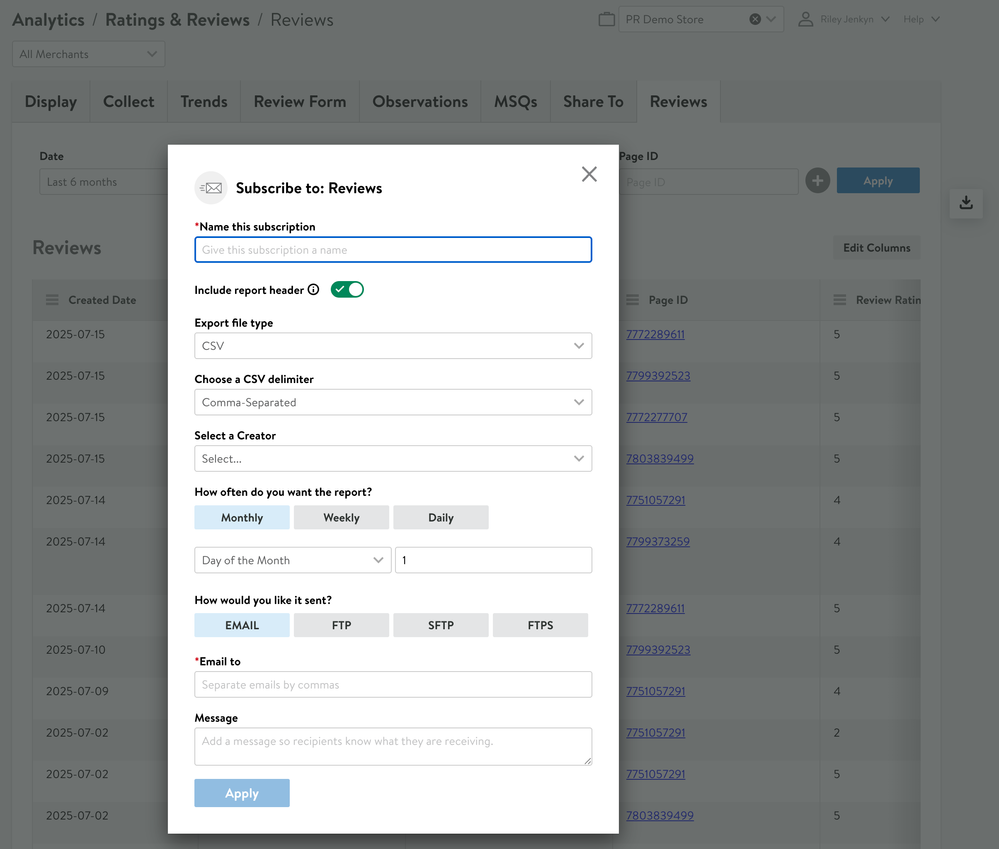Screen dimensions: 999x849
Task: Clear the PR Demo Store selection
Action: 755,19
